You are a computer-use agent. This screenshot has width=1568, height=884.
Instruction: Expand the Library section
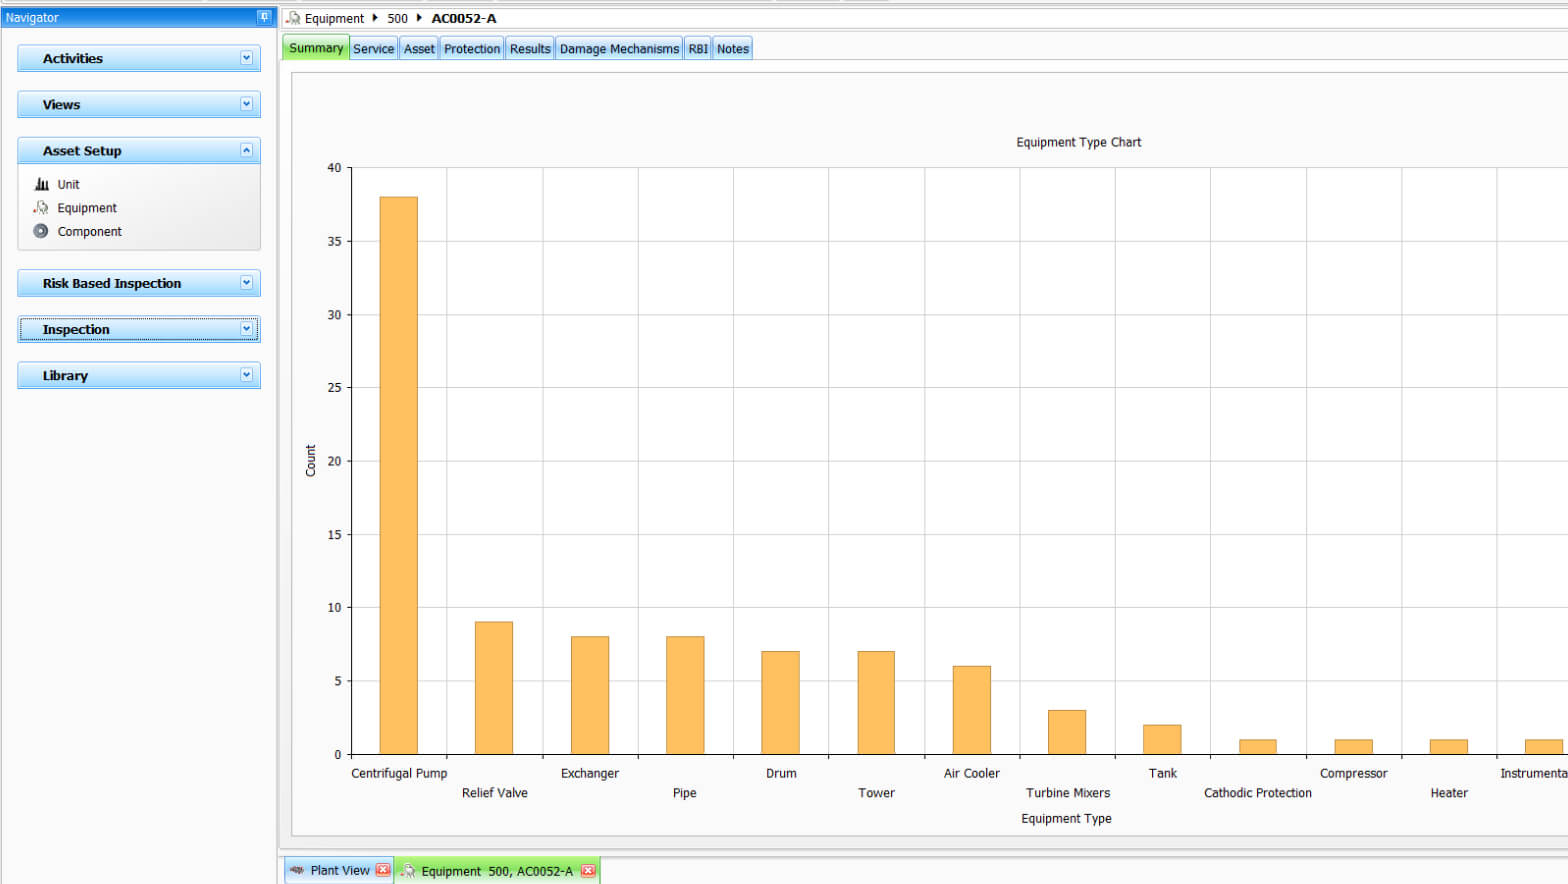pyautogui.click(x=246, y=375)
